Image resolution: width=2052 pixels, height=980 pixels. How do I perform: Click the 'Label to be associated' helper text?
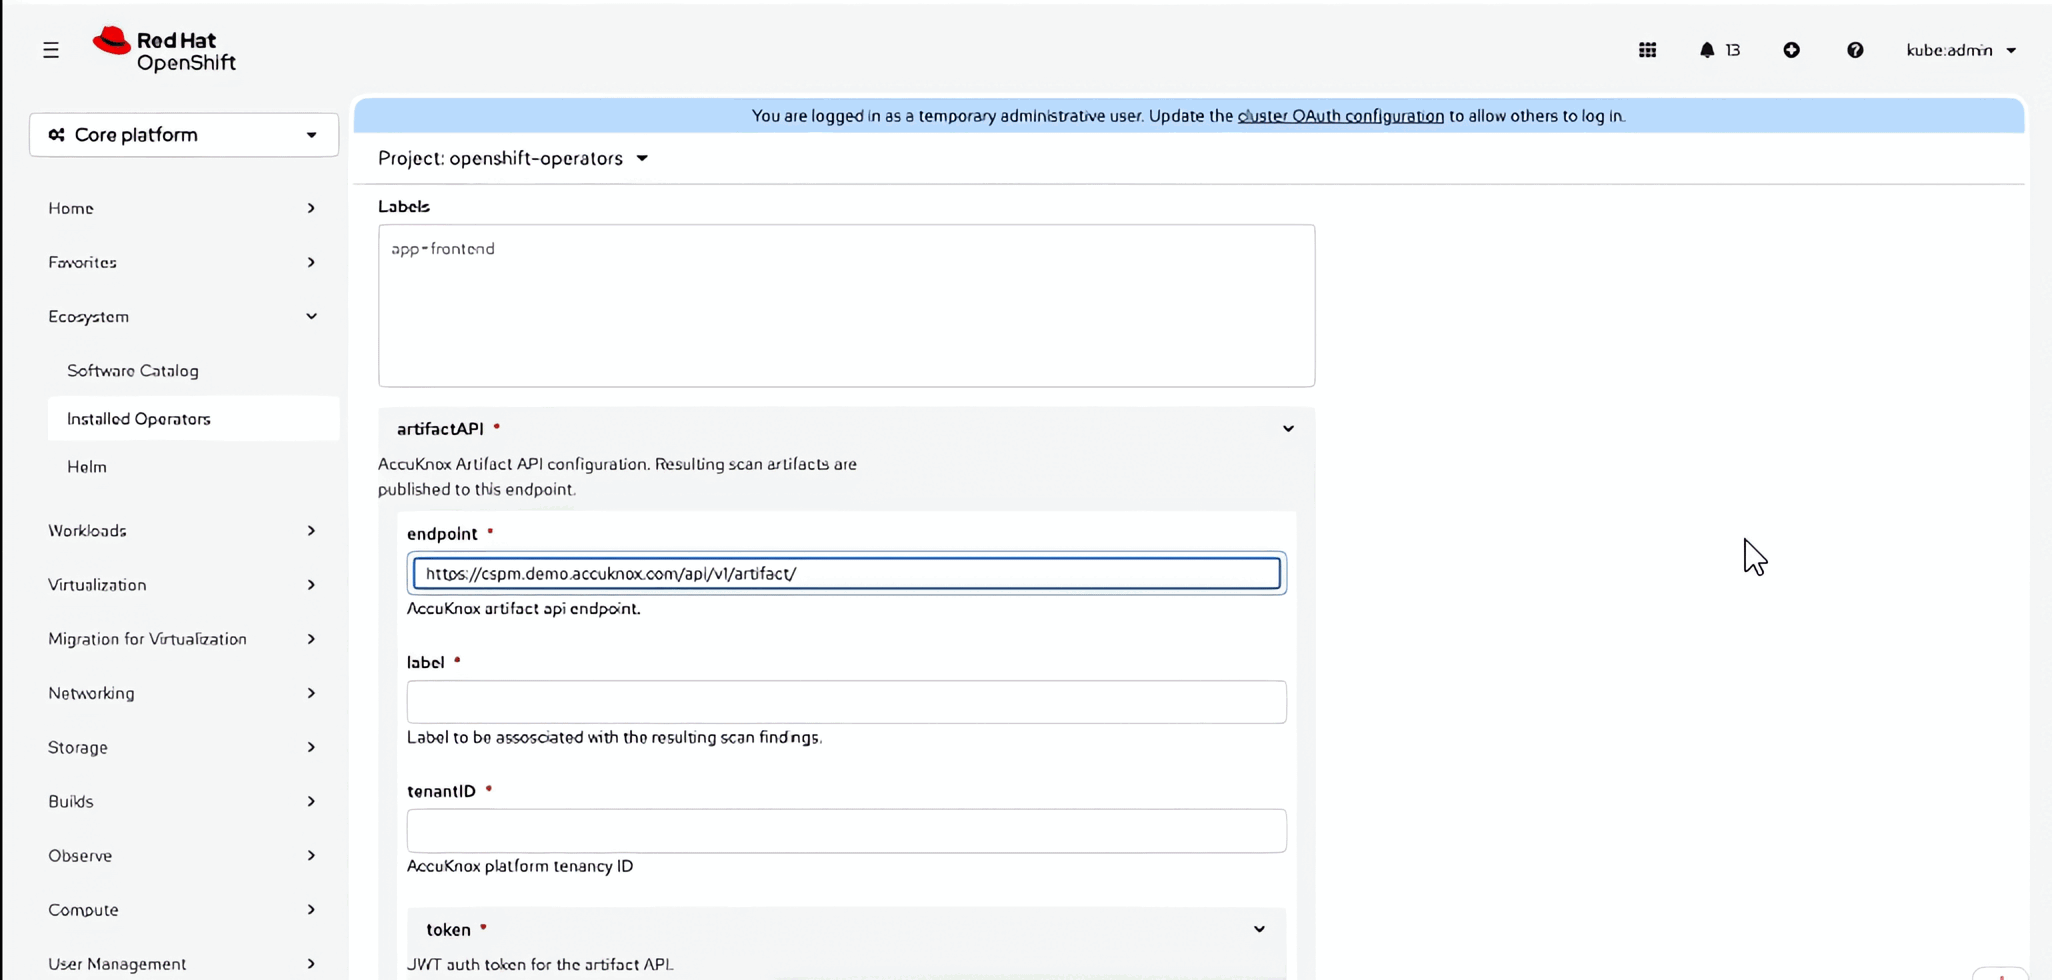click(x=614, y=738)
